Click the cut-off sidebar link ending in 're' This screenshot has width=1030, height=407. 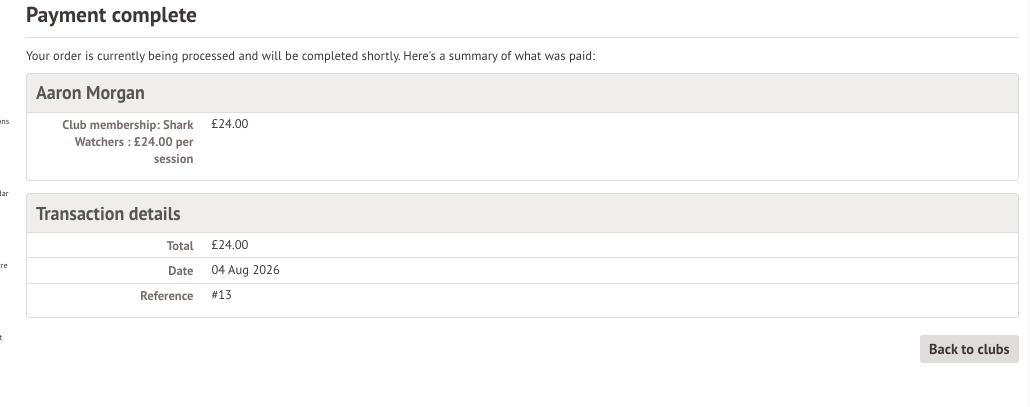pos(3,266)
